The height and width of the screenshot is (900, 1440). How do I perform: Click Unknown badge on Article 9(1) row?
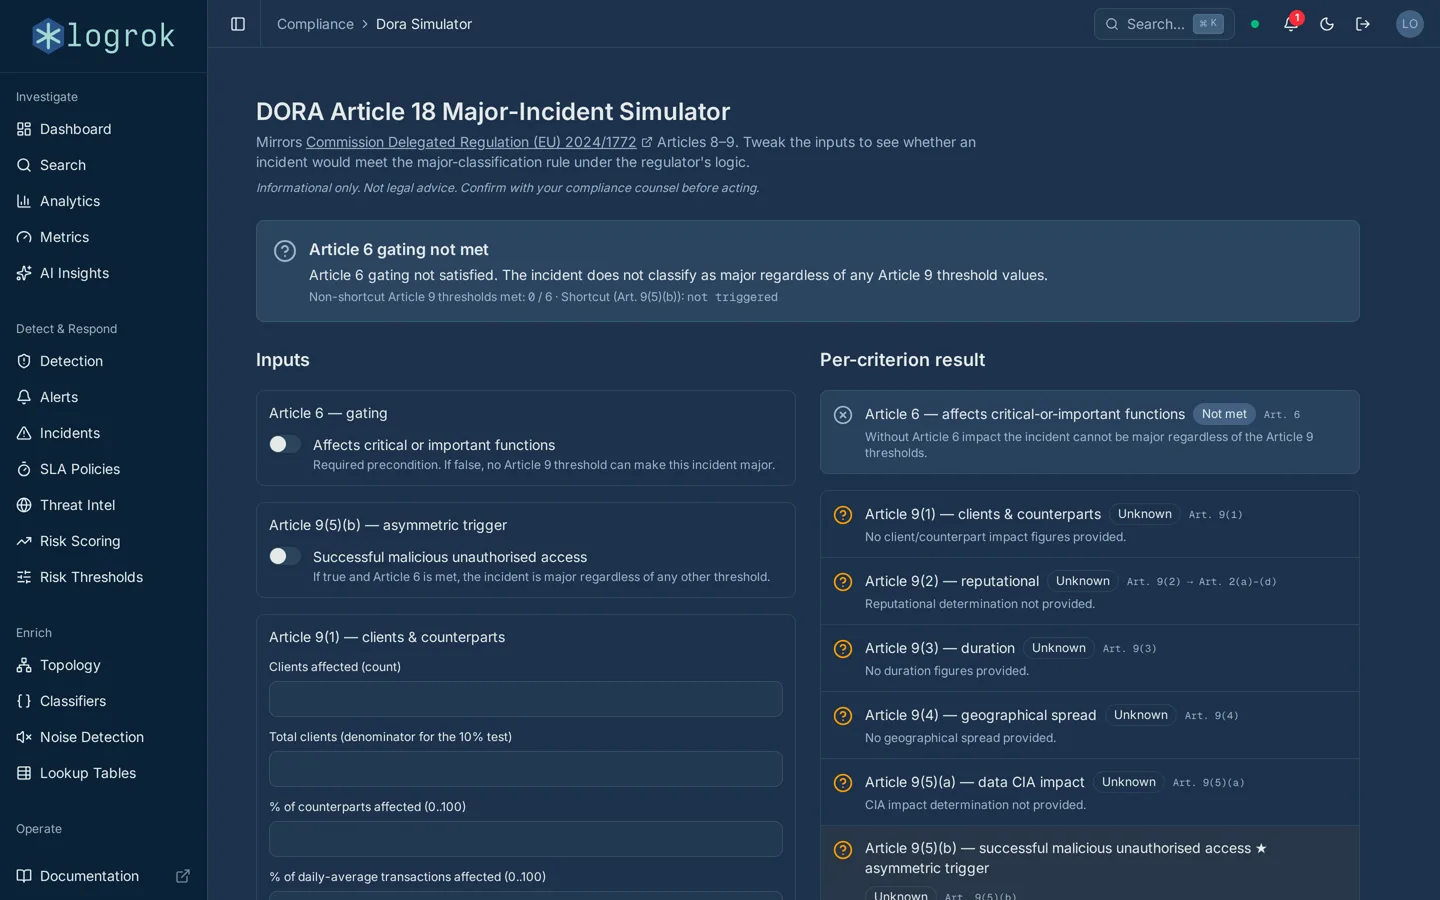[x=1144, y=514]
